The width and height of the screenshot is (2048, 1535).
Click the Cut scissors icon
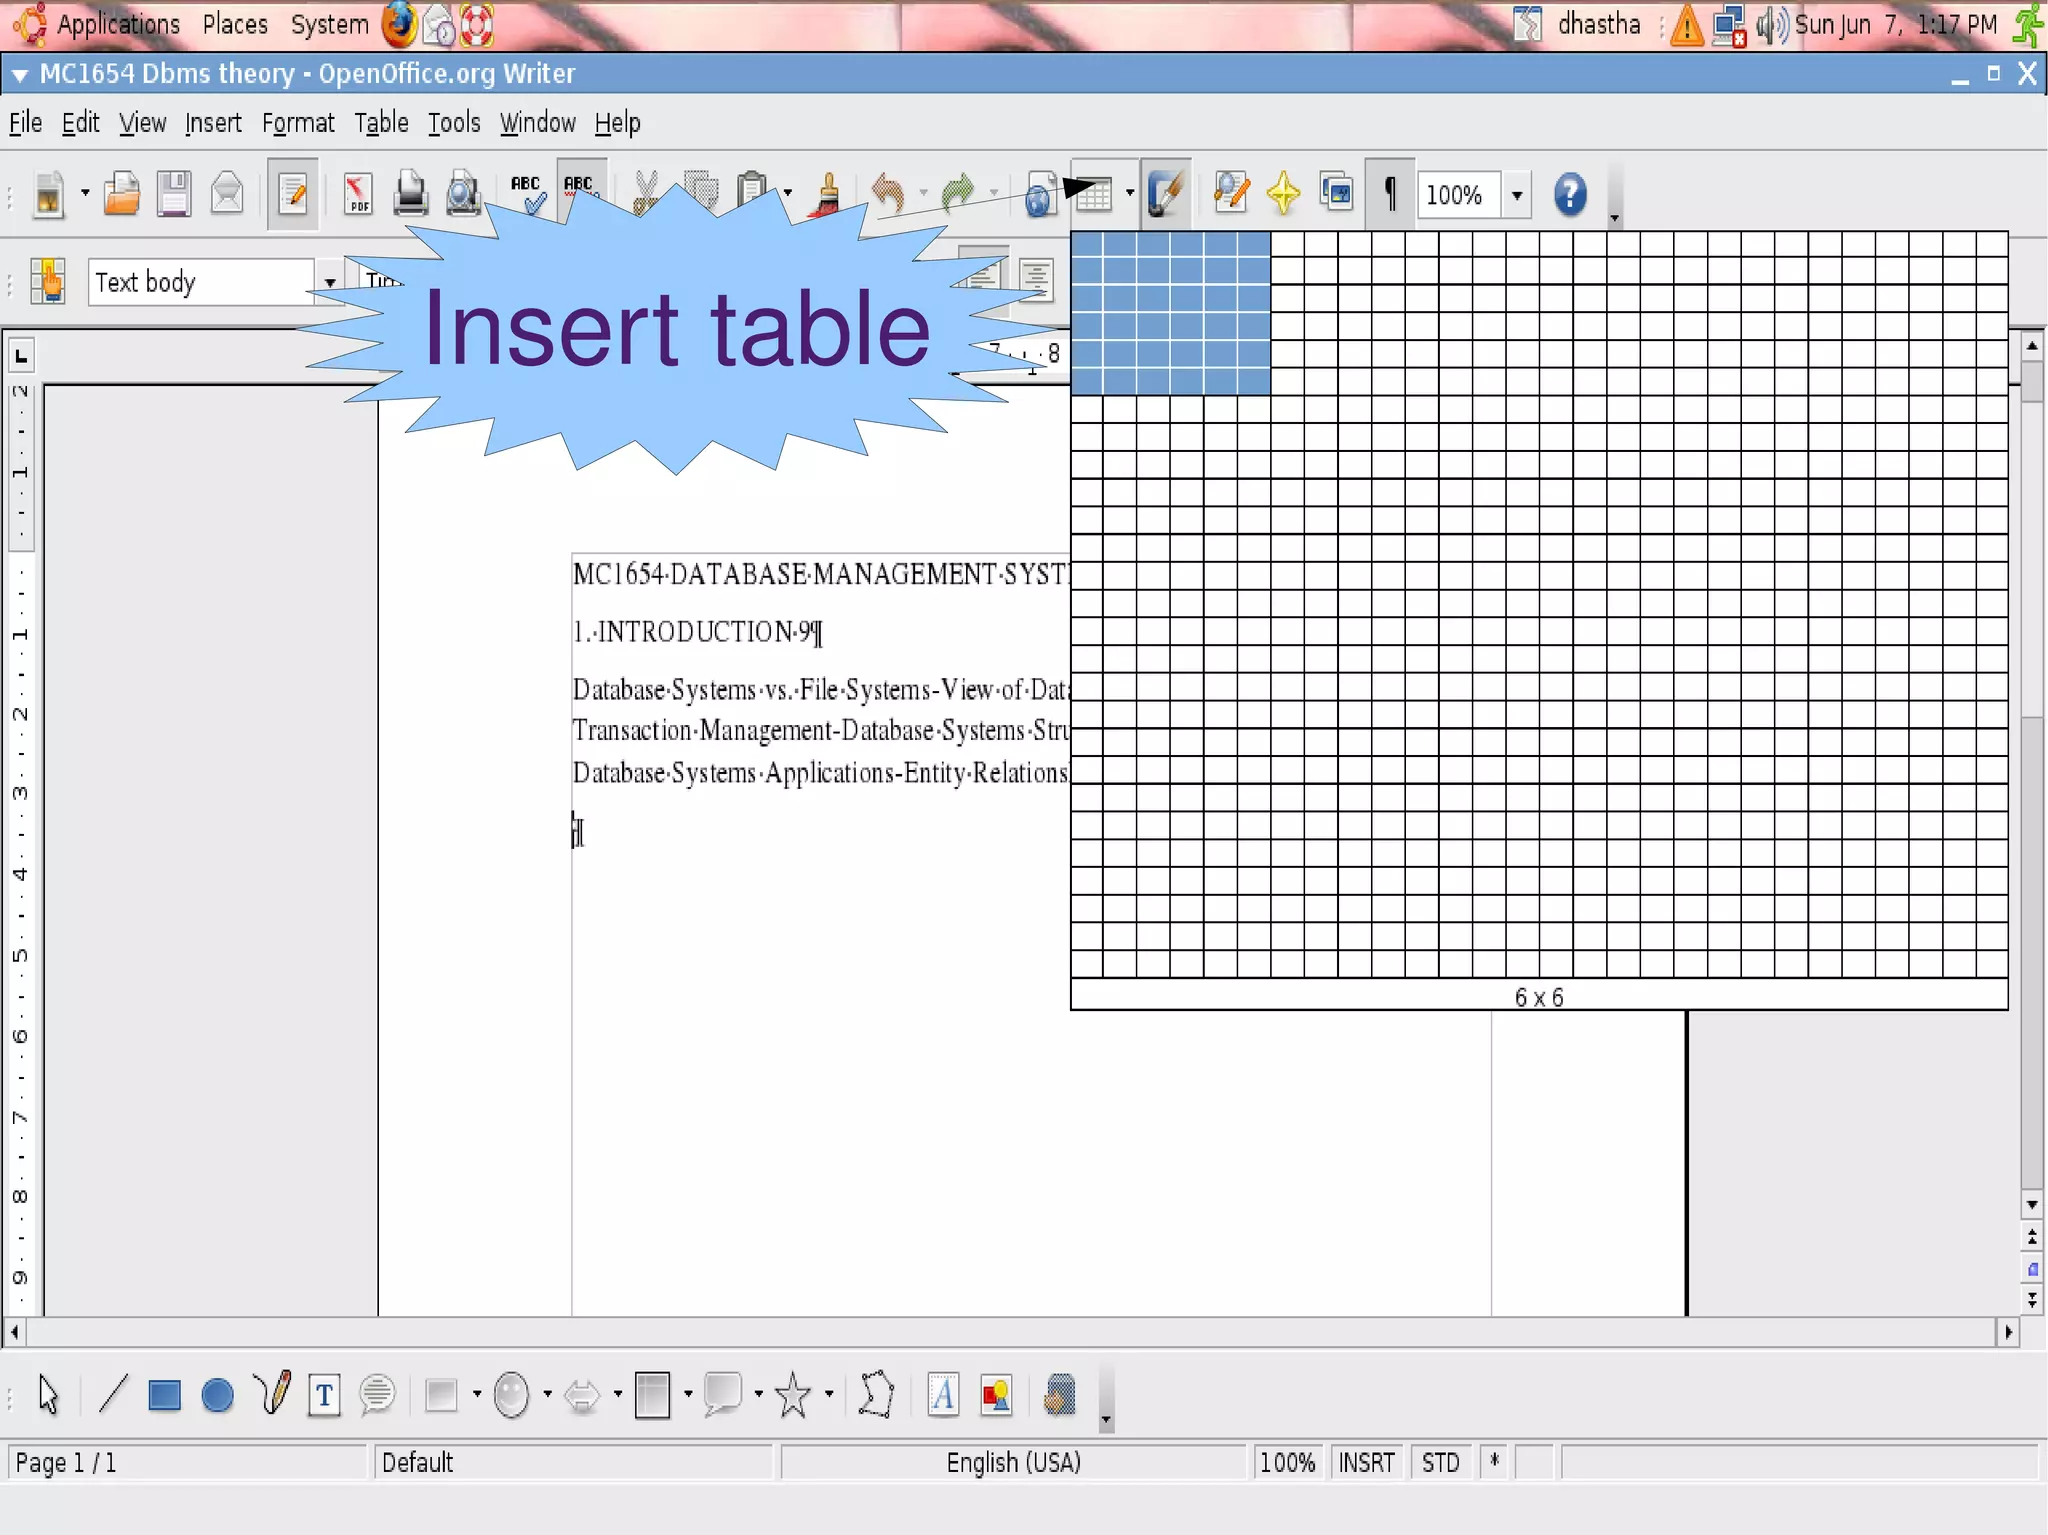coord(646,194)
